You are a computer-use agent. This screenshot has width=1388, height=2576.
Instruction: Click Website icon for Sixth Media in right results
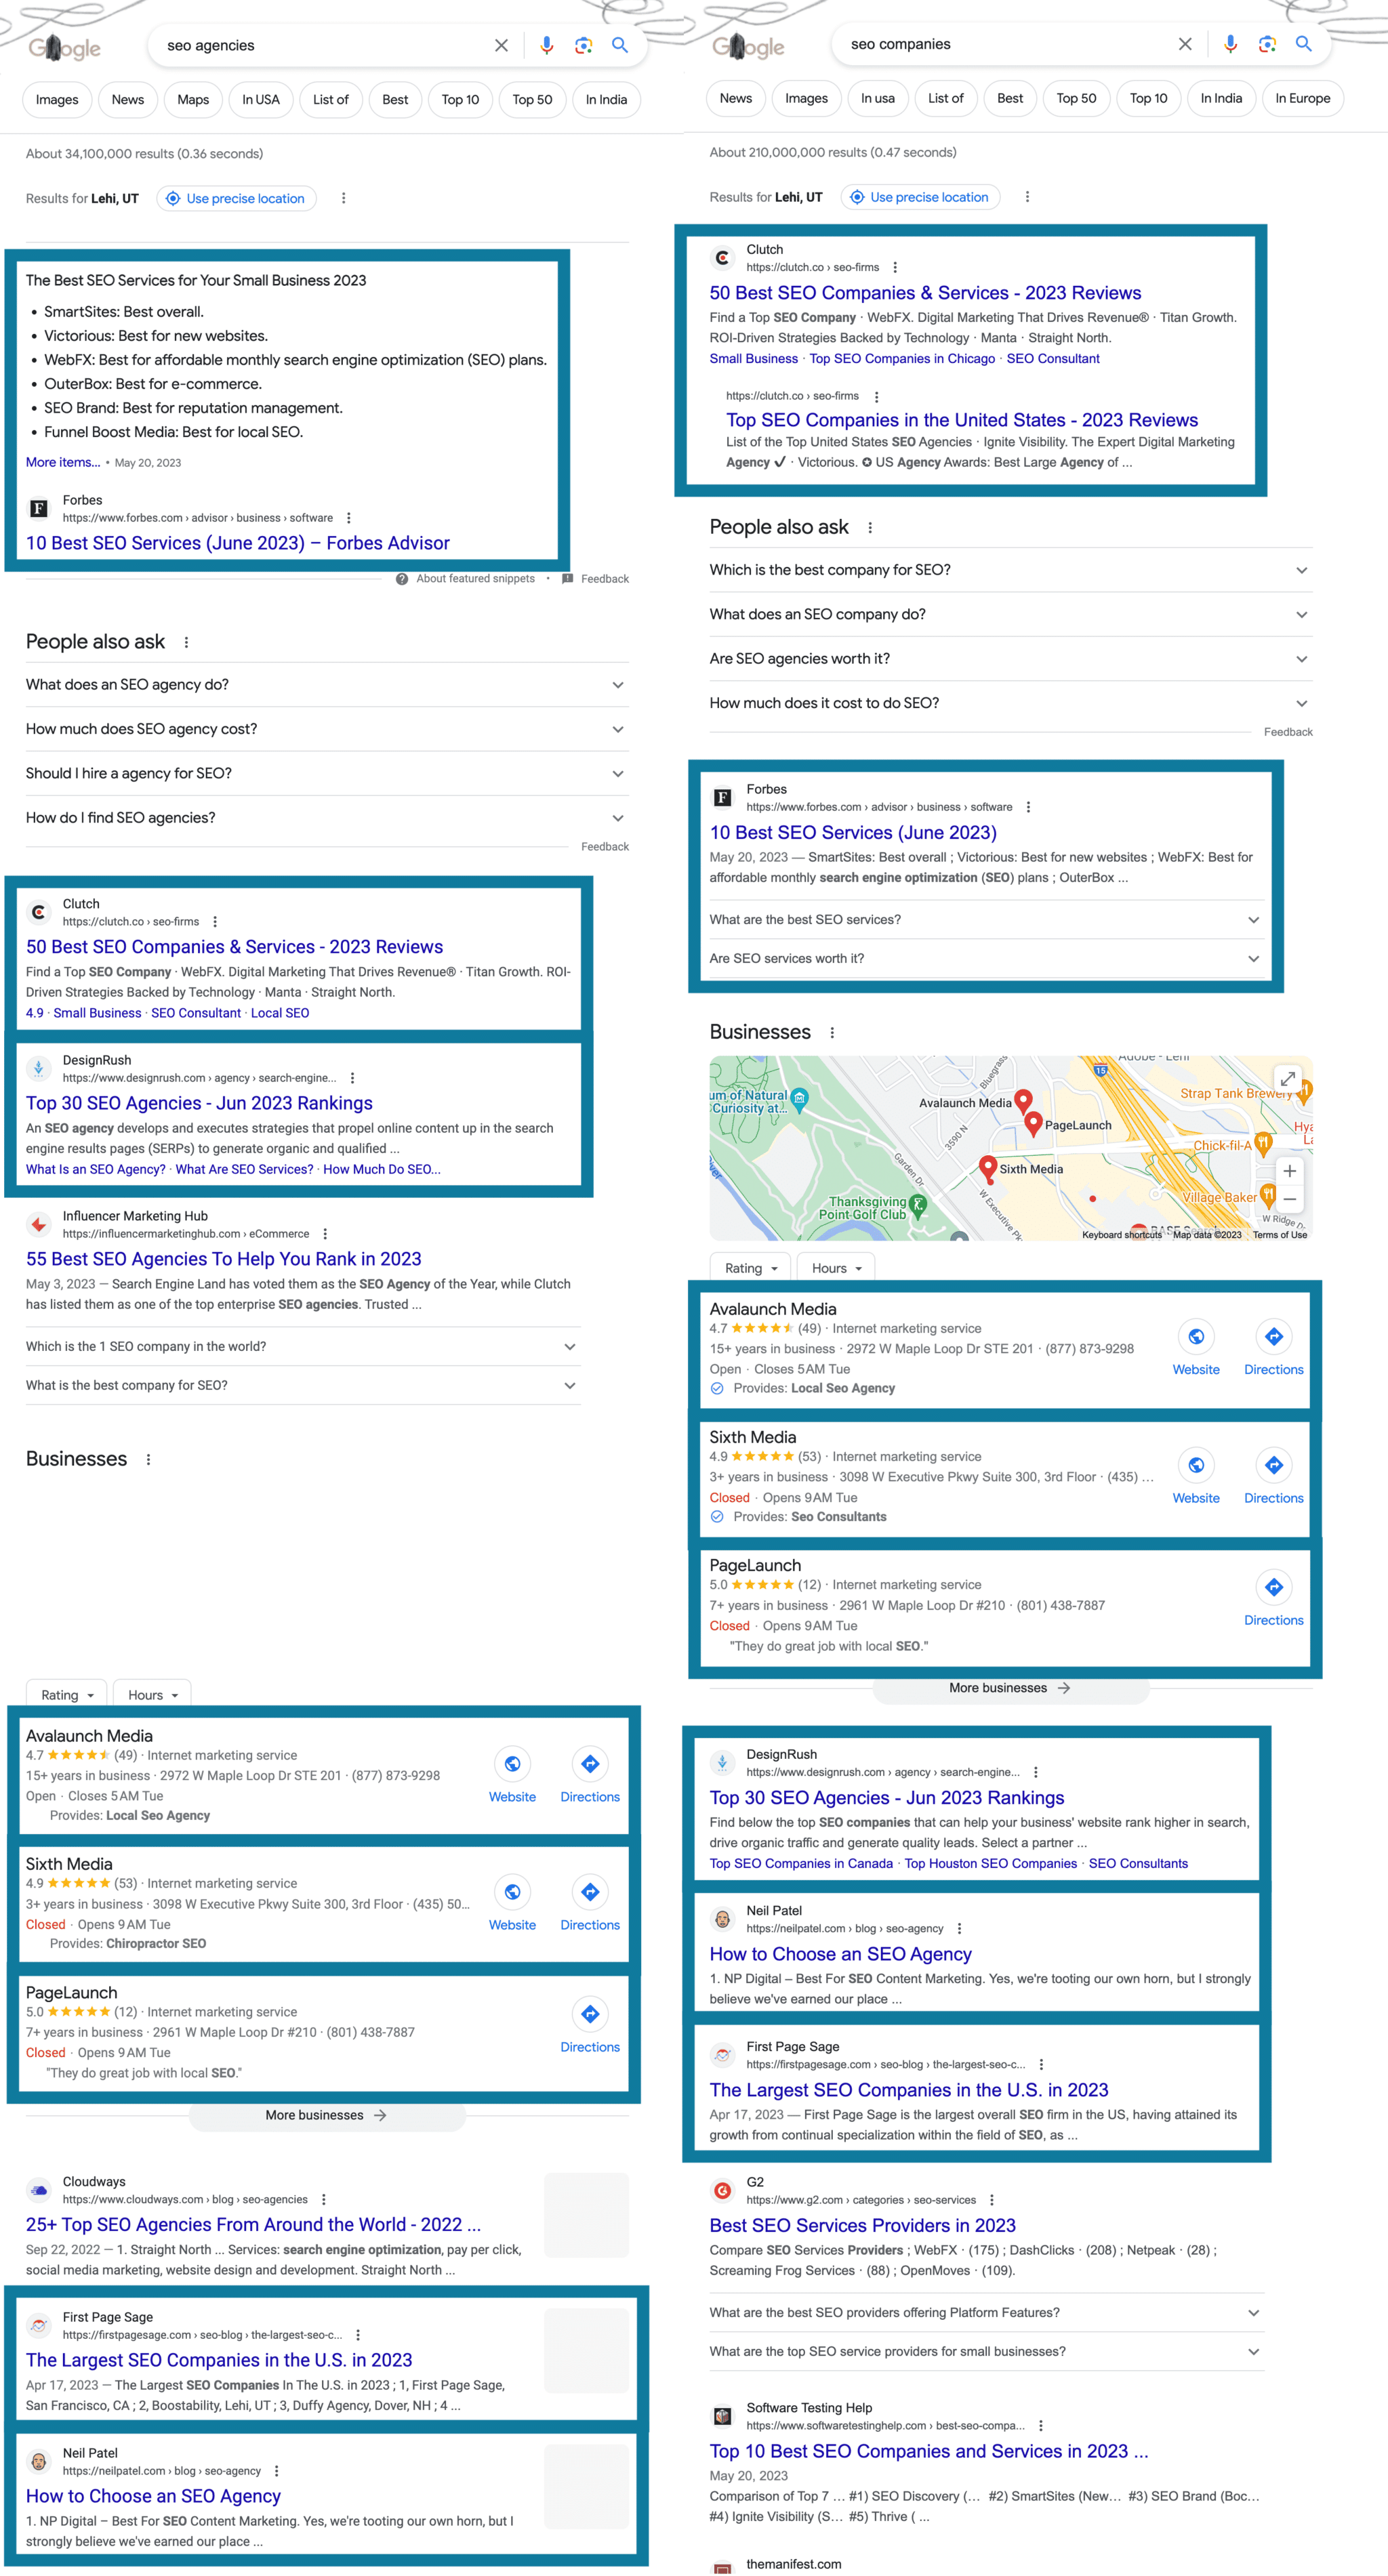1196,1465
